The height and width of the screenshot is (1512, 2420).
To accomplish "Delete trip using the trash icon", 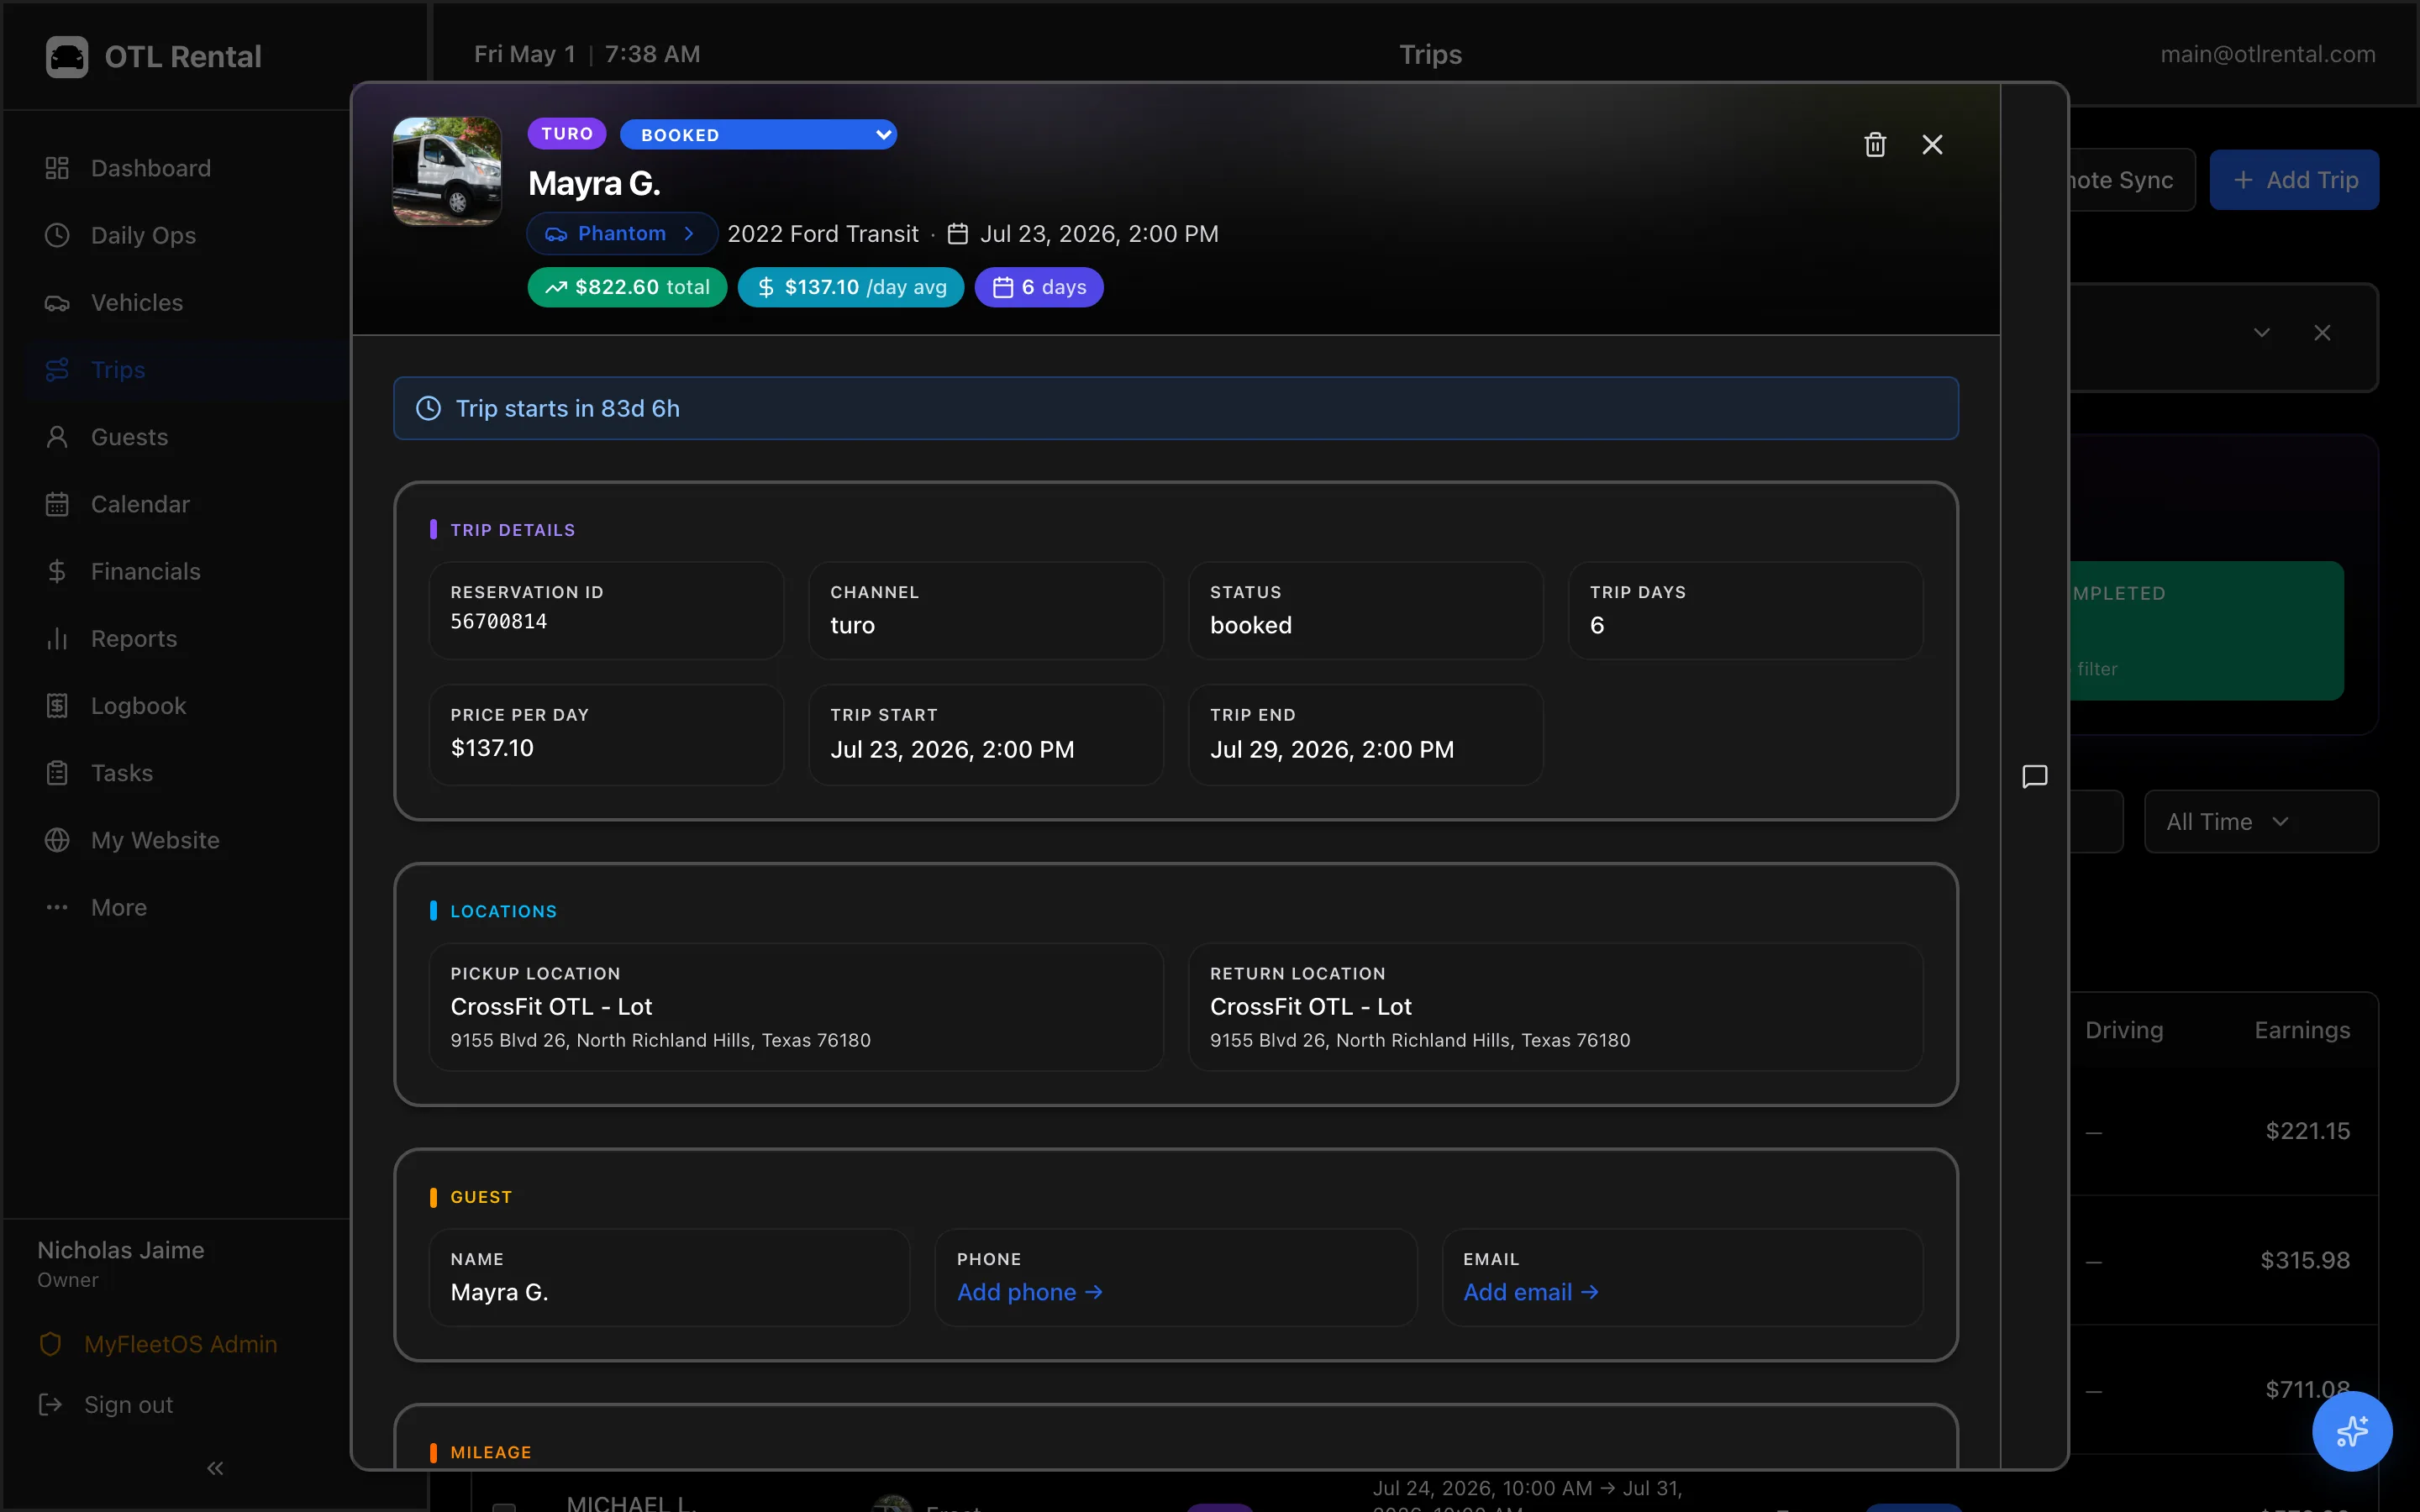I will (1875, 145).
